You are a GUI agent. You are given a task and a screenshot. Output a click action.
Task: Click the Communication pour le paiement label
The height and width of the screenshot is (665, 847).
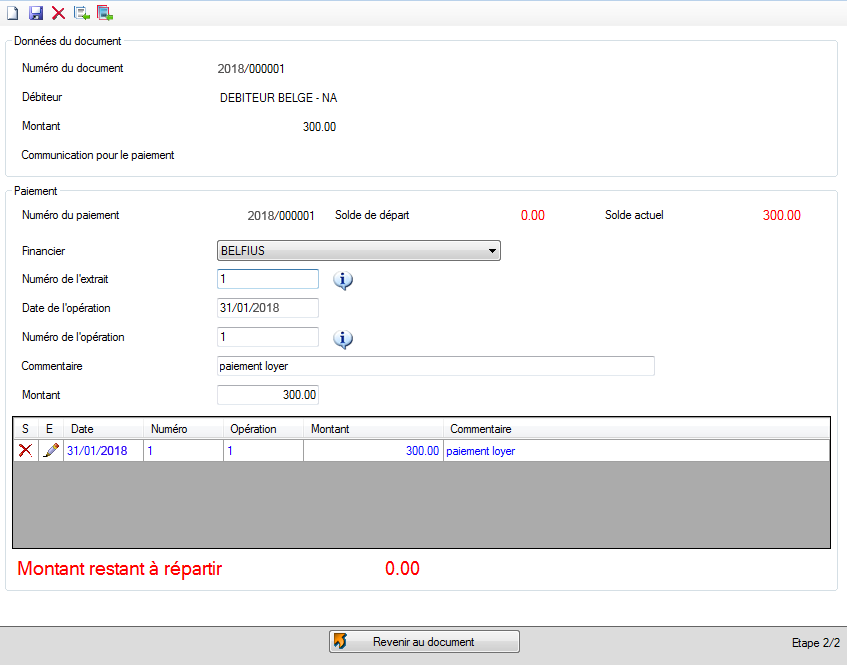pyautogui.click(x=98, y=155)
